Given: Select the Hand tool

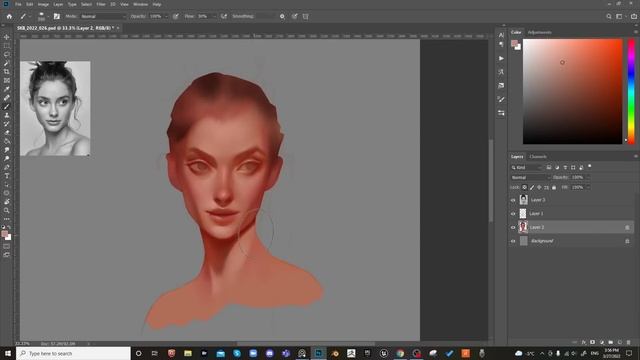Looking at the screenshot, I should pos(7,202).
